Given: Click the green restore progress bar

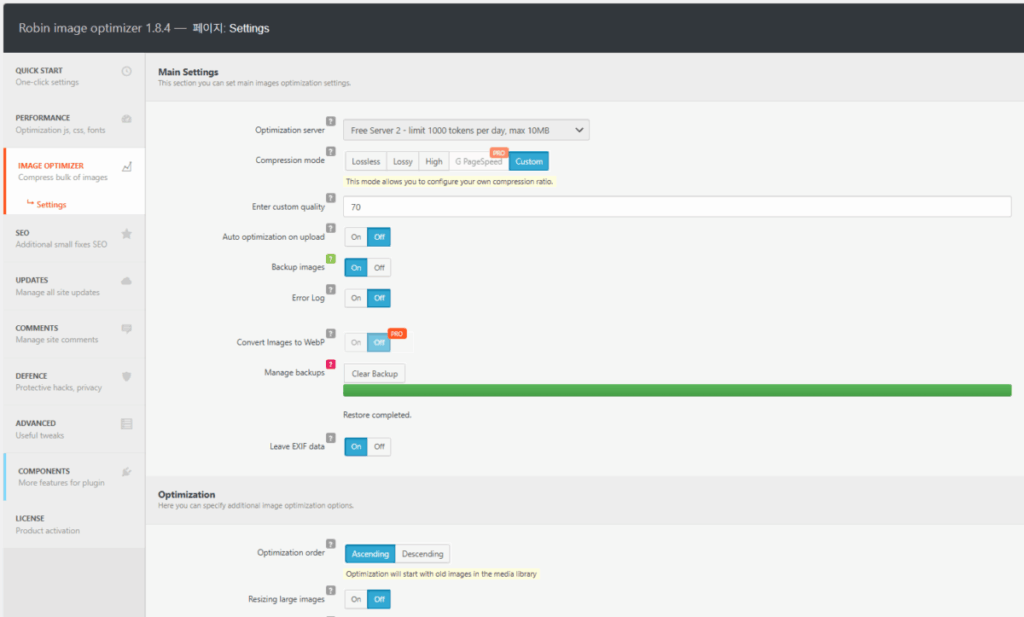Looking at the screenshot, I should coord(677,391).
